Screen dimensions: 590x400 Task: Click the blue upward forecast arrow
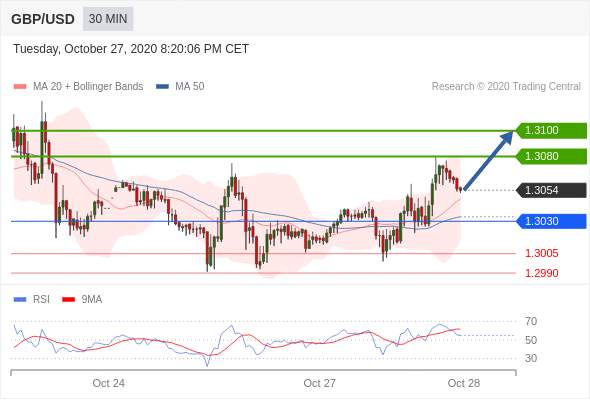click(x=488, y=160)
